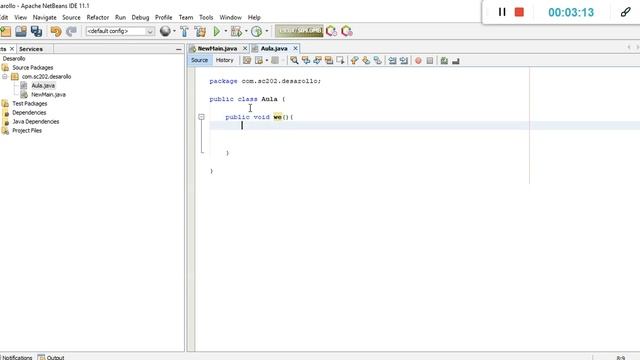Click the Find Selection magnifier icon

pyautogui.click(x=294, y=61)
